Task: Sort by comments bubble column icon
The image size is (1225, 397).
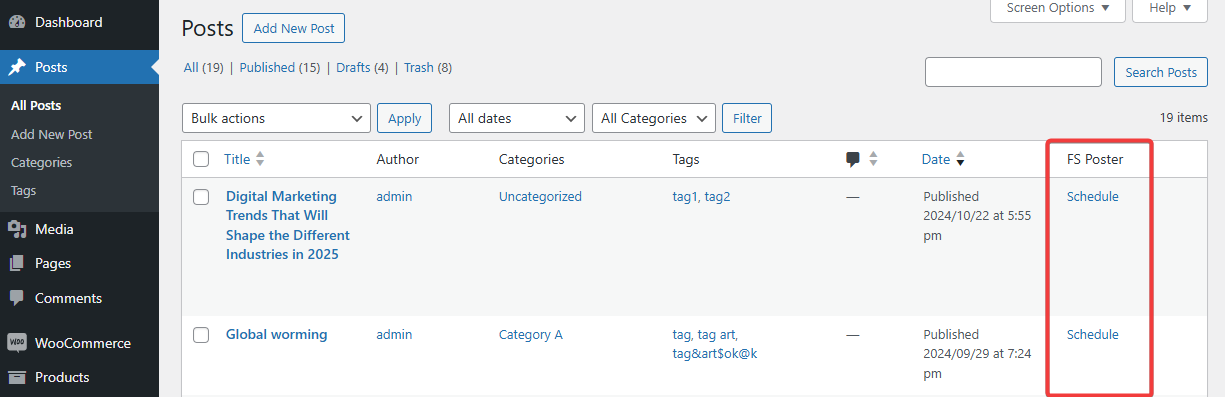Action: click(853, 159)
